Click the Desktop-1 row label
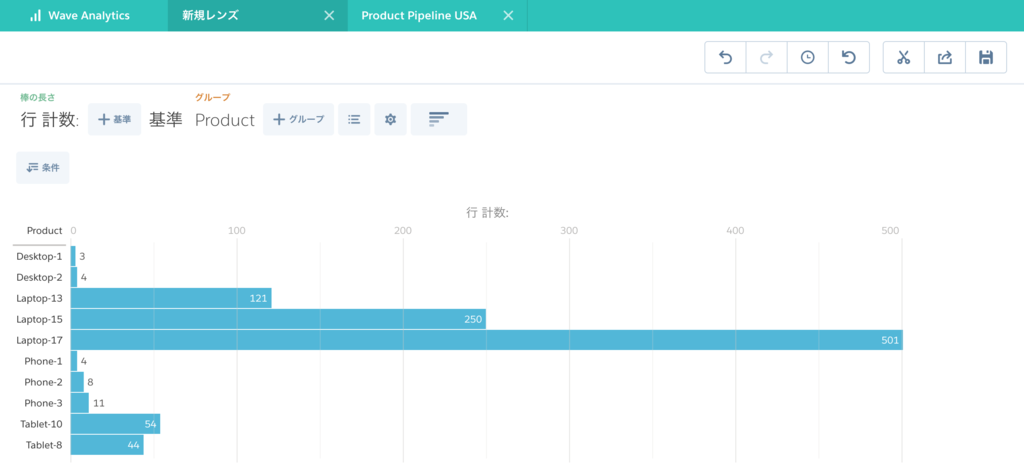 pos(39,257)
